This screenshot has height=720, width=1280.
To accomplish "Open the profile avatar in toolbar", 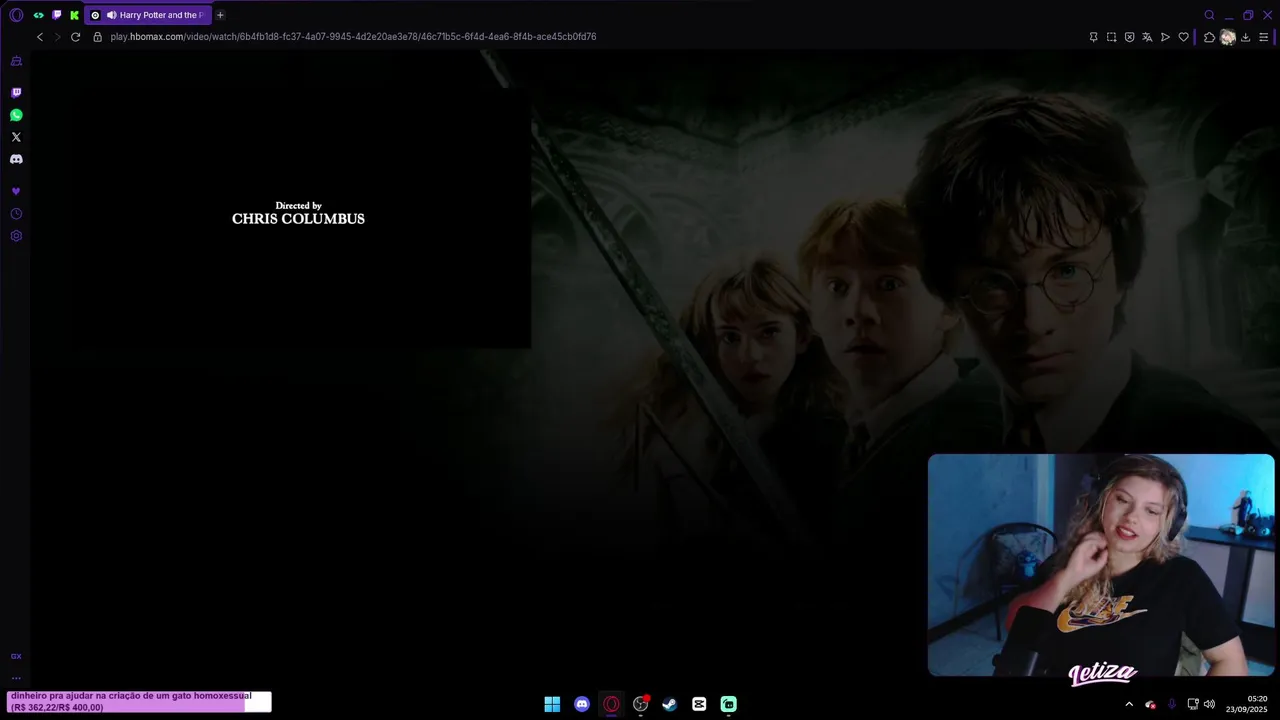I will [x=1228, y=37].
